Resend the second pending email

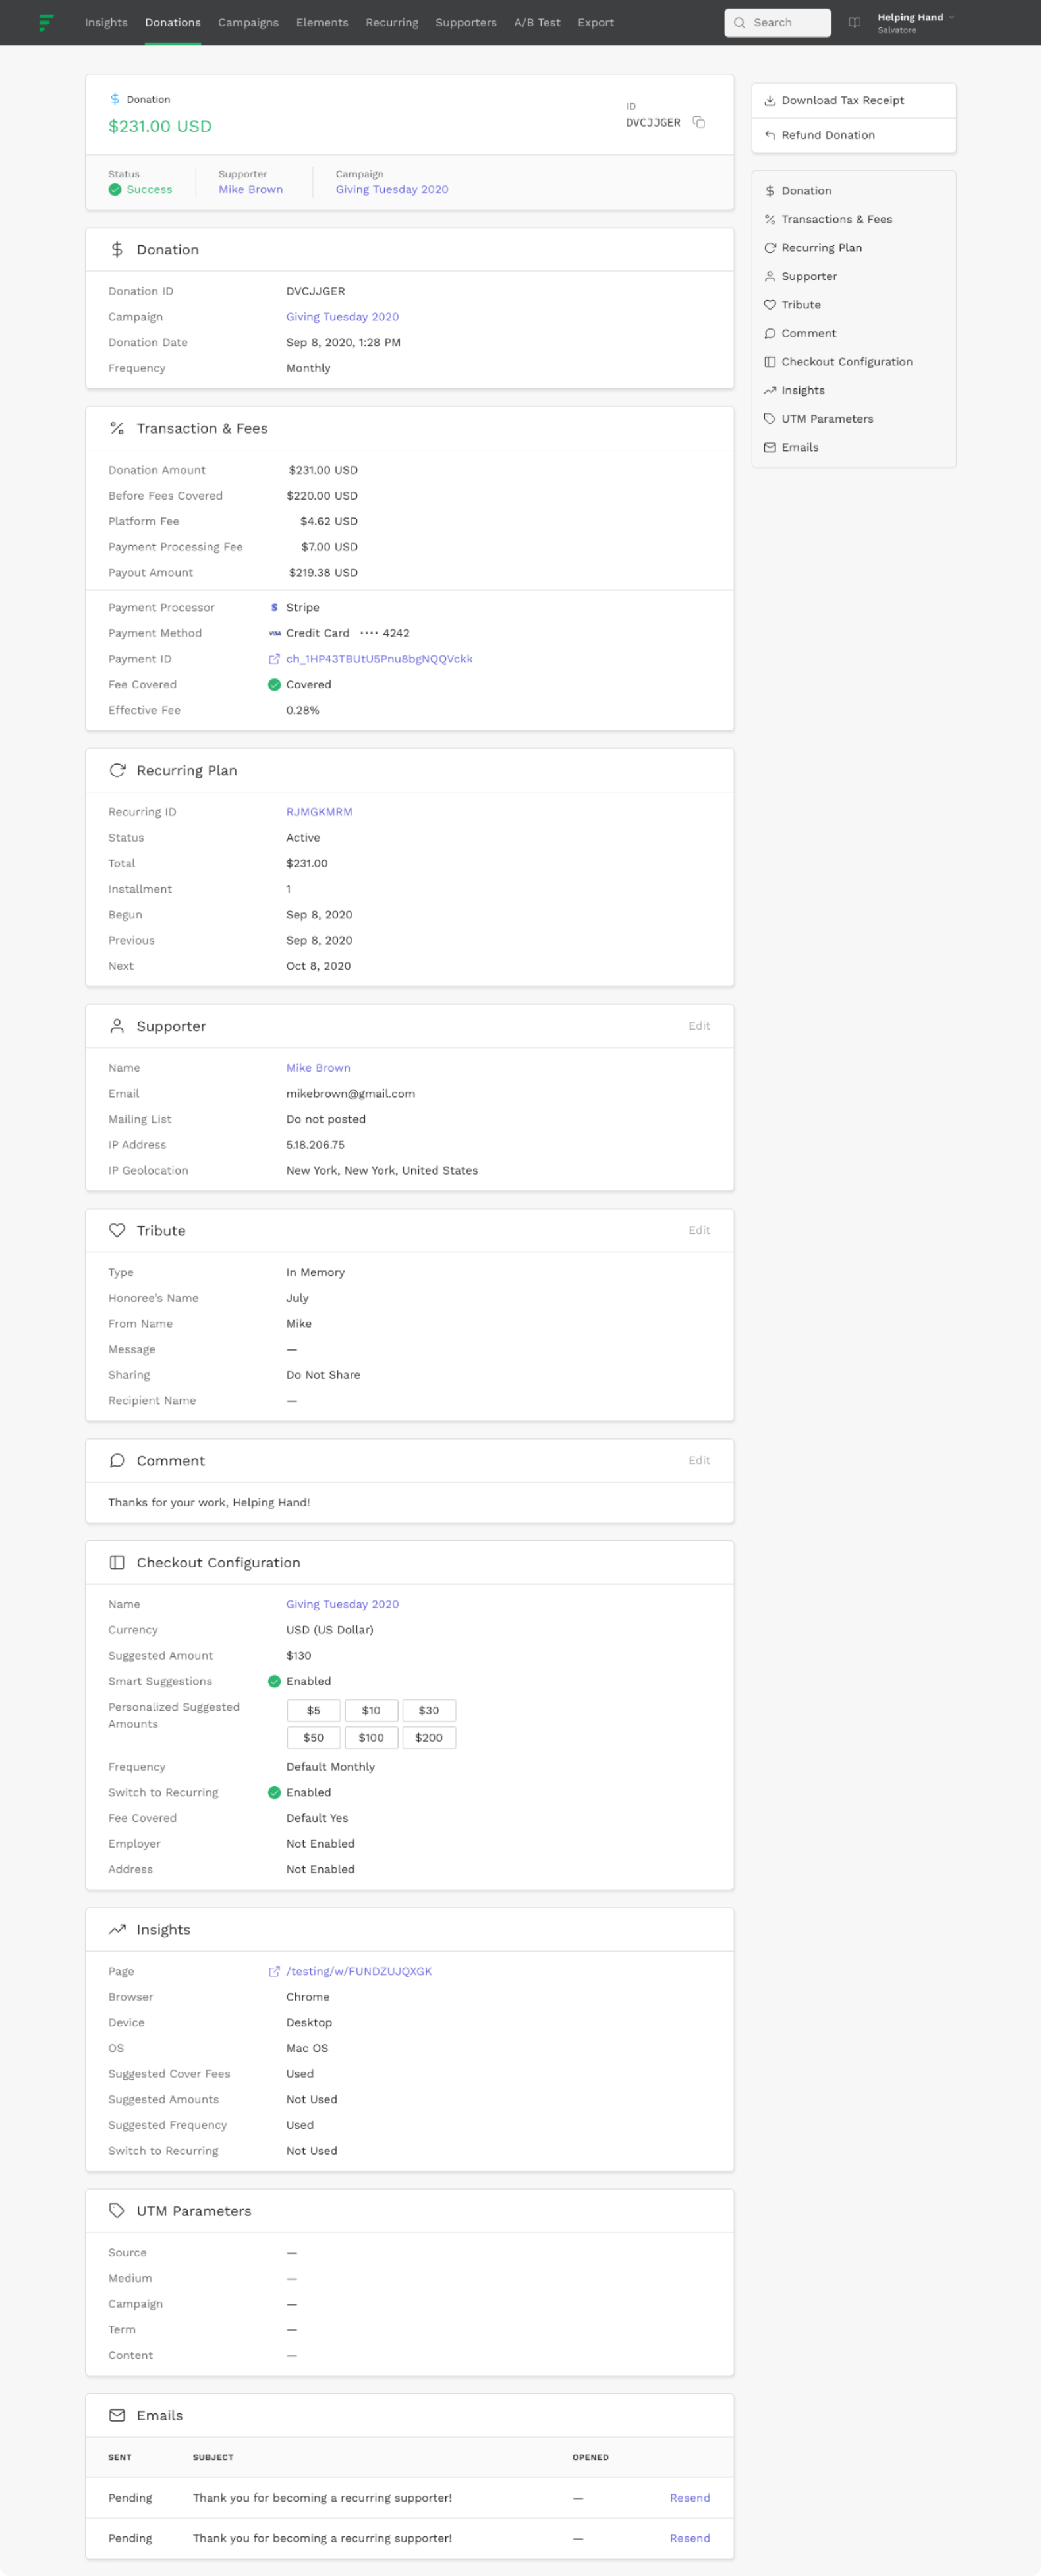pos(690,2538)
